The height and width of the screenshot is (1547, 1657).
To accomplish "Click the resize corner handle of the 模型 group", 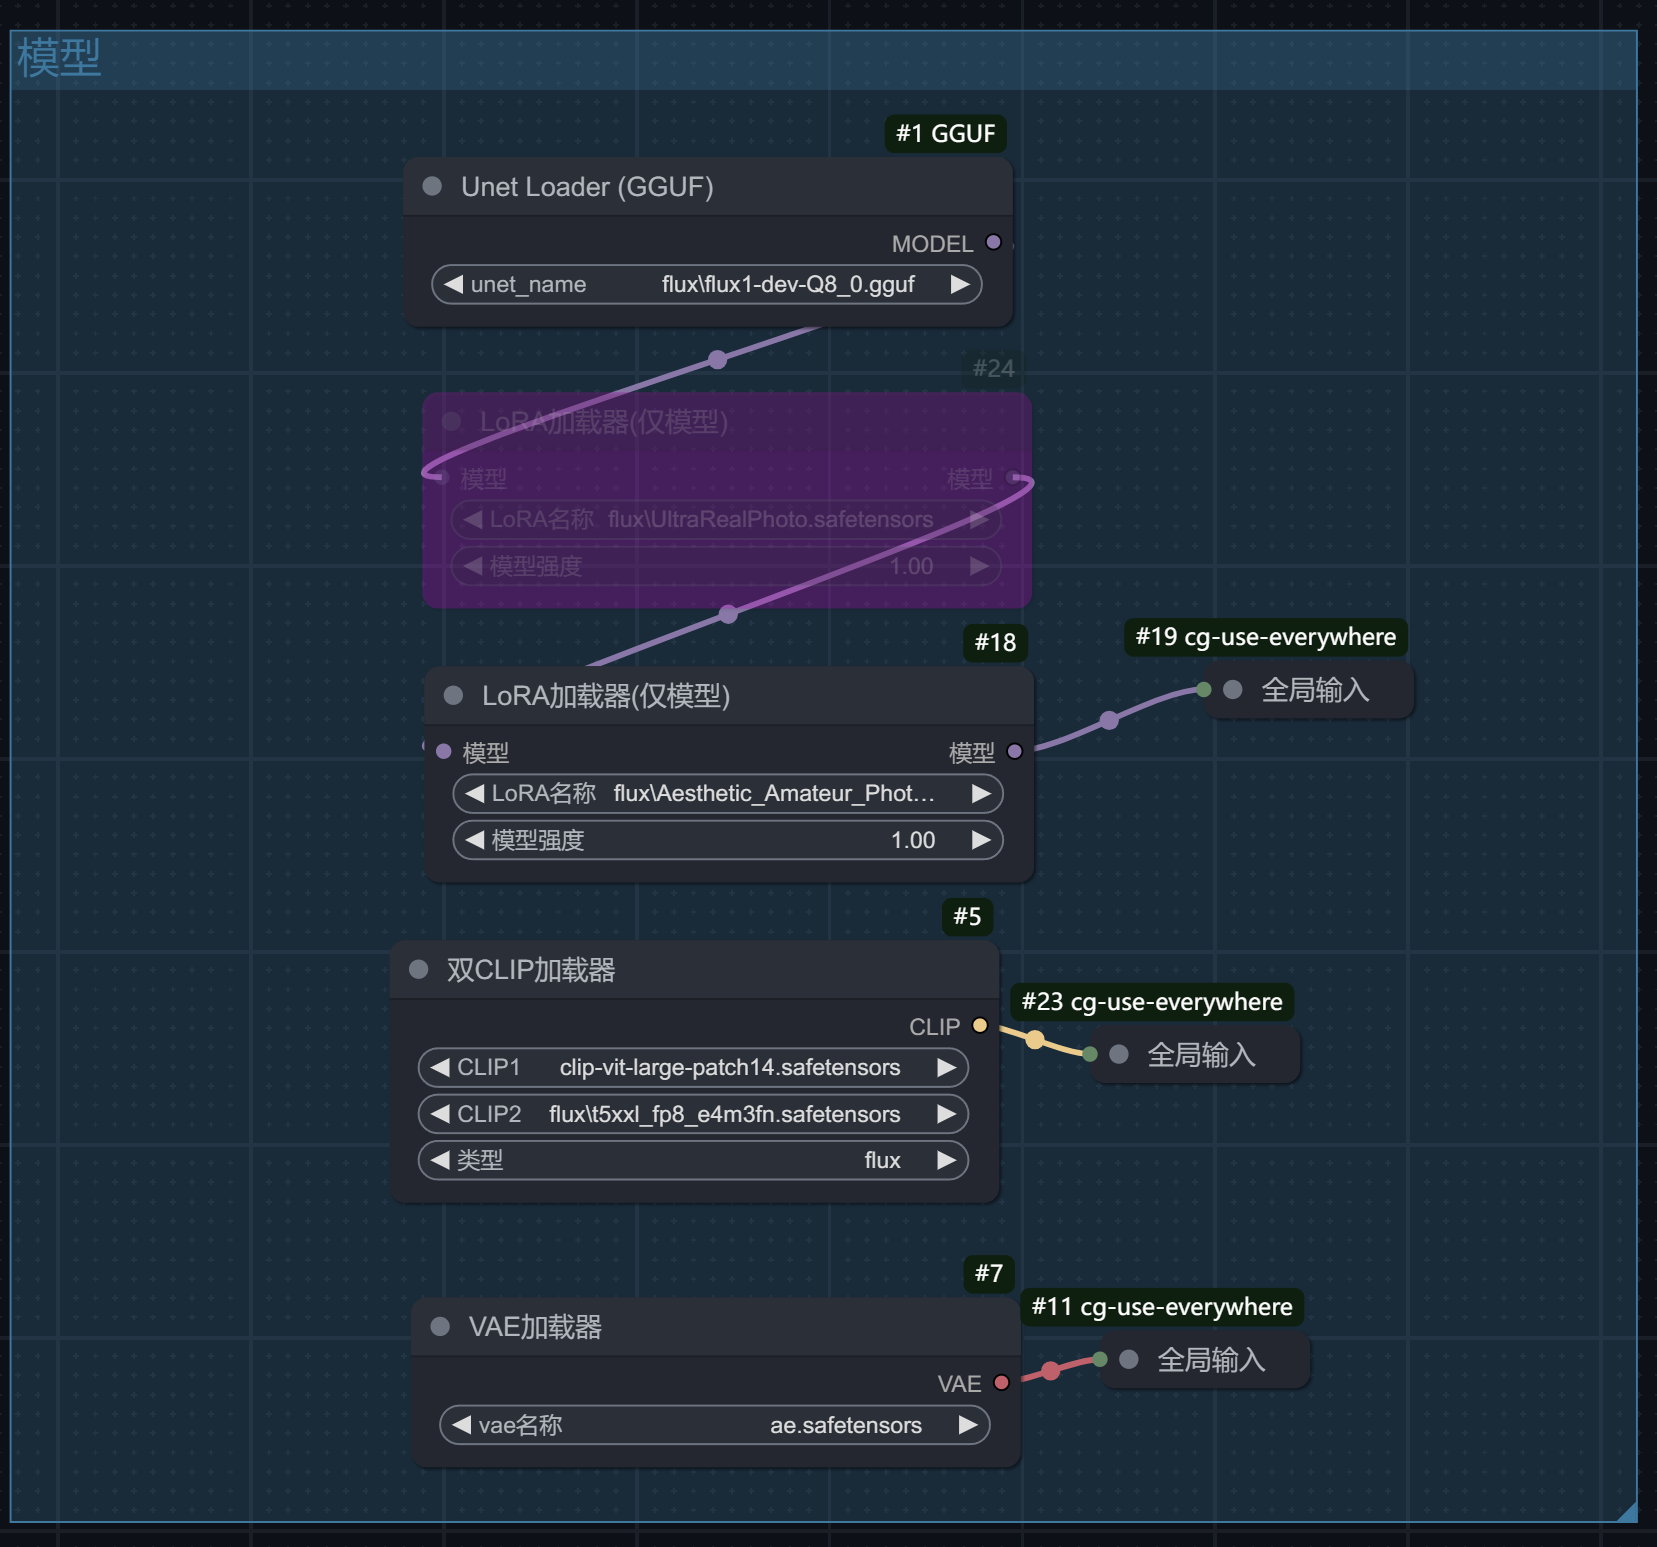I will click(x=1627, y=1512).
